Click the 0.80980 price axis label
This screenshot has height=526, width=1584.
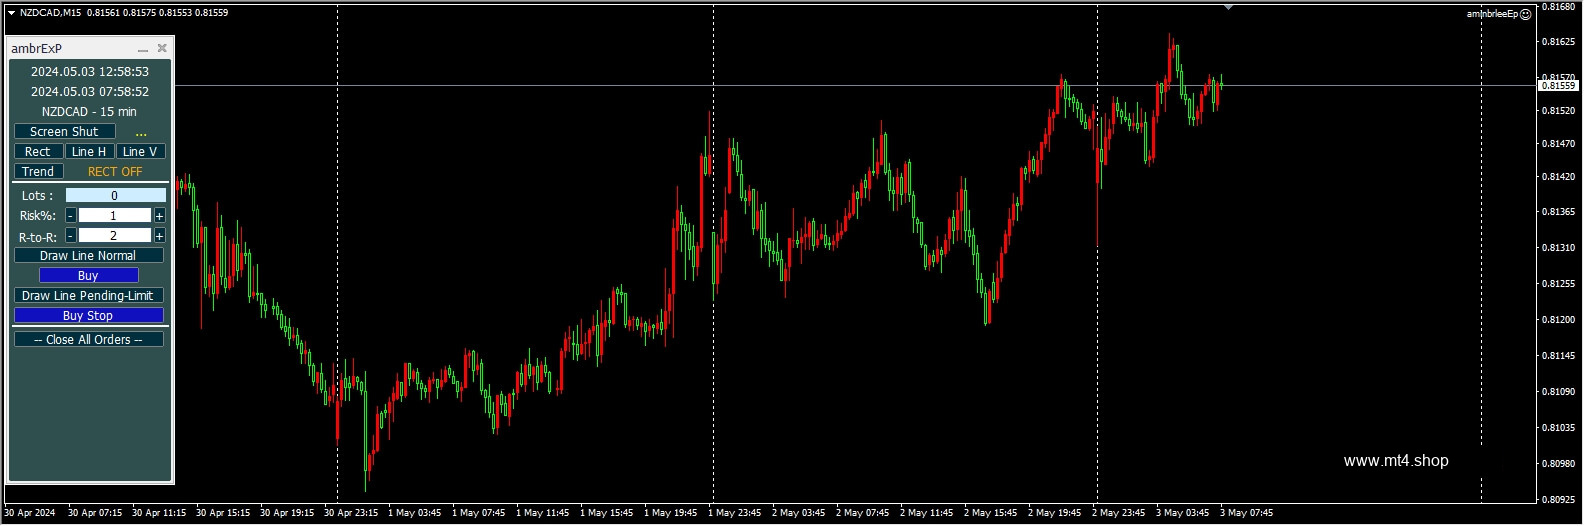click(1558, 464)
